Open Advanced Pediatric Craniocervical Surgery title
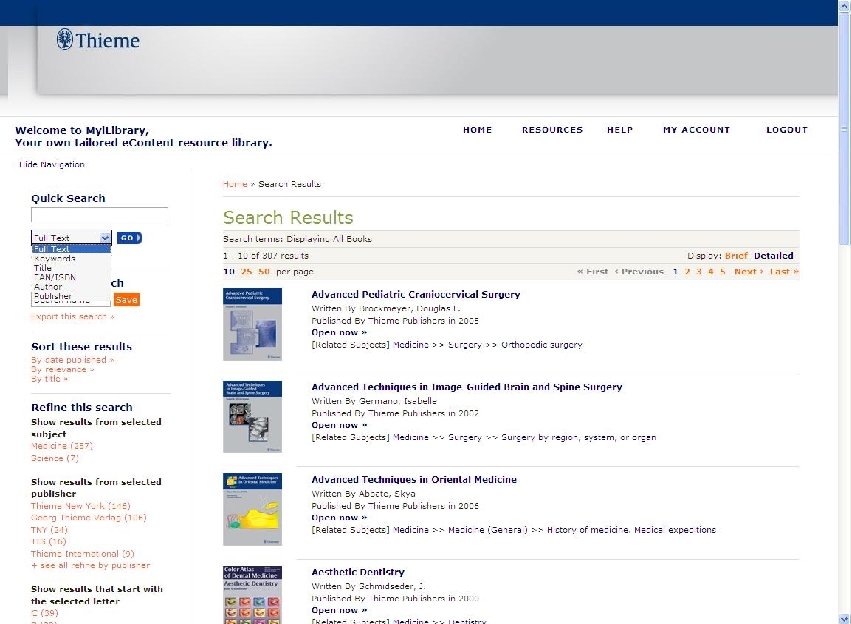 pyautogui.click(x=416, y=295)
